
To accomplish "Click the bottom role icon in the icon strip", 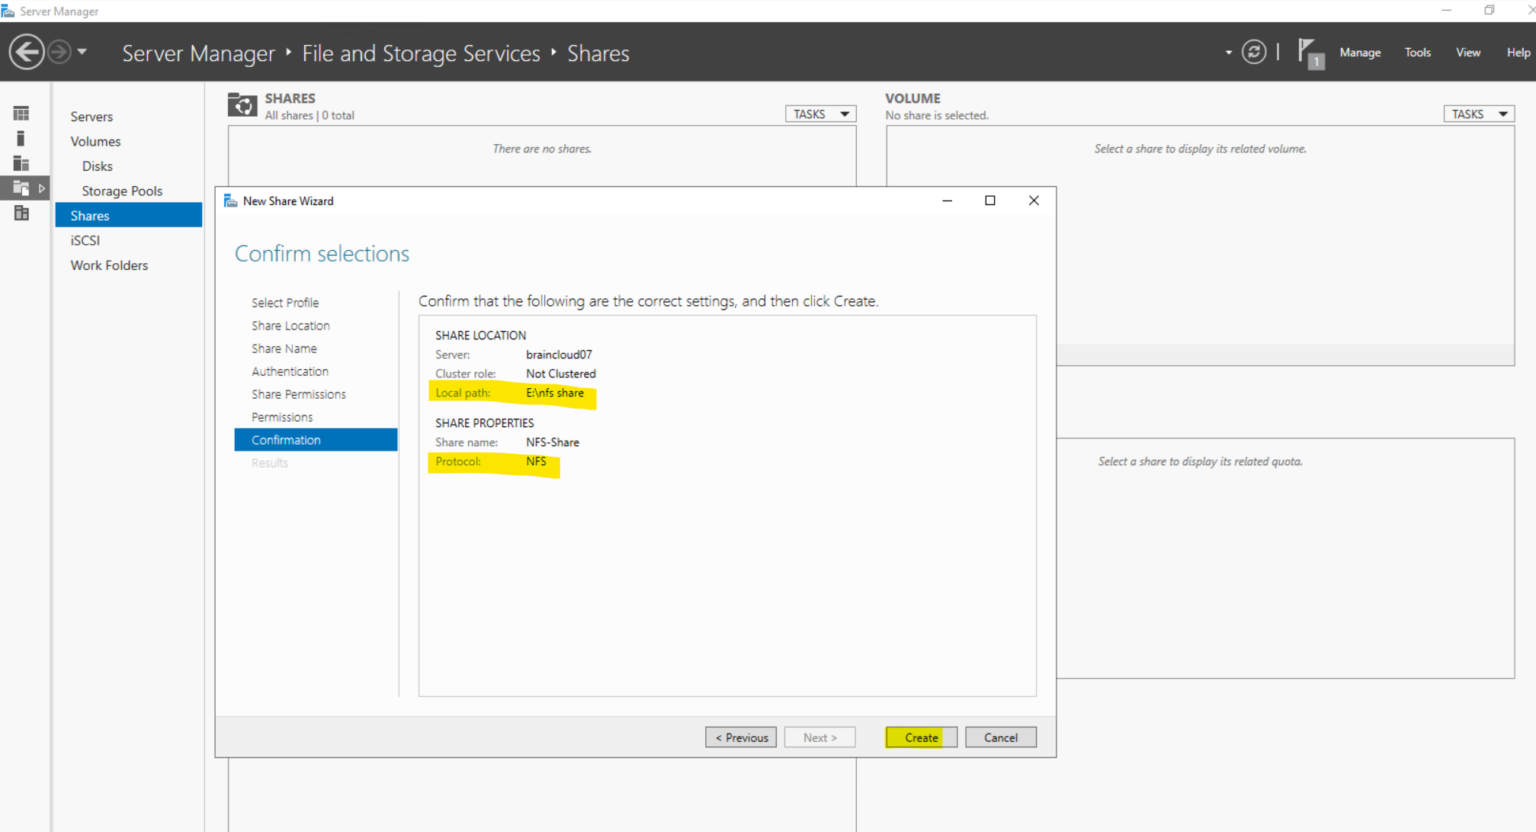I will click(20, 213).
